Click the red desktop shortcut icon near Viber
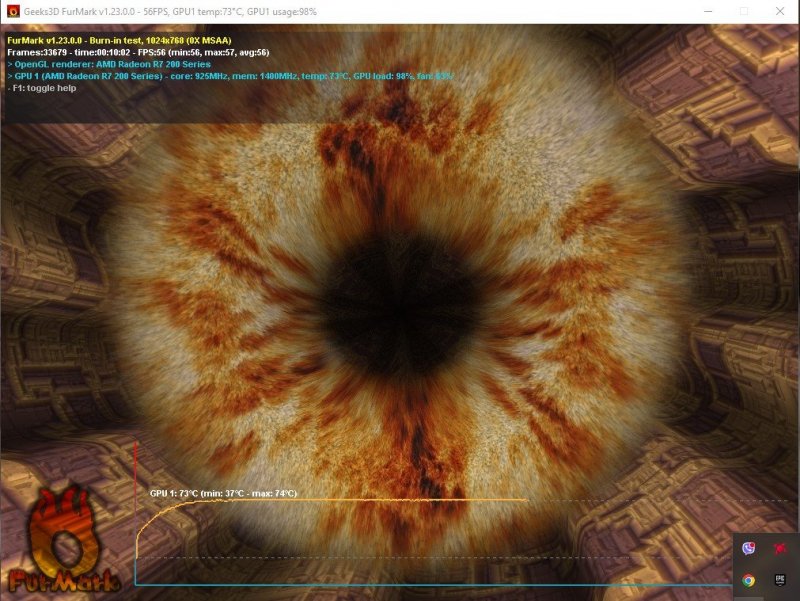The height and width of the screenshot is (601, 800). 780,548
